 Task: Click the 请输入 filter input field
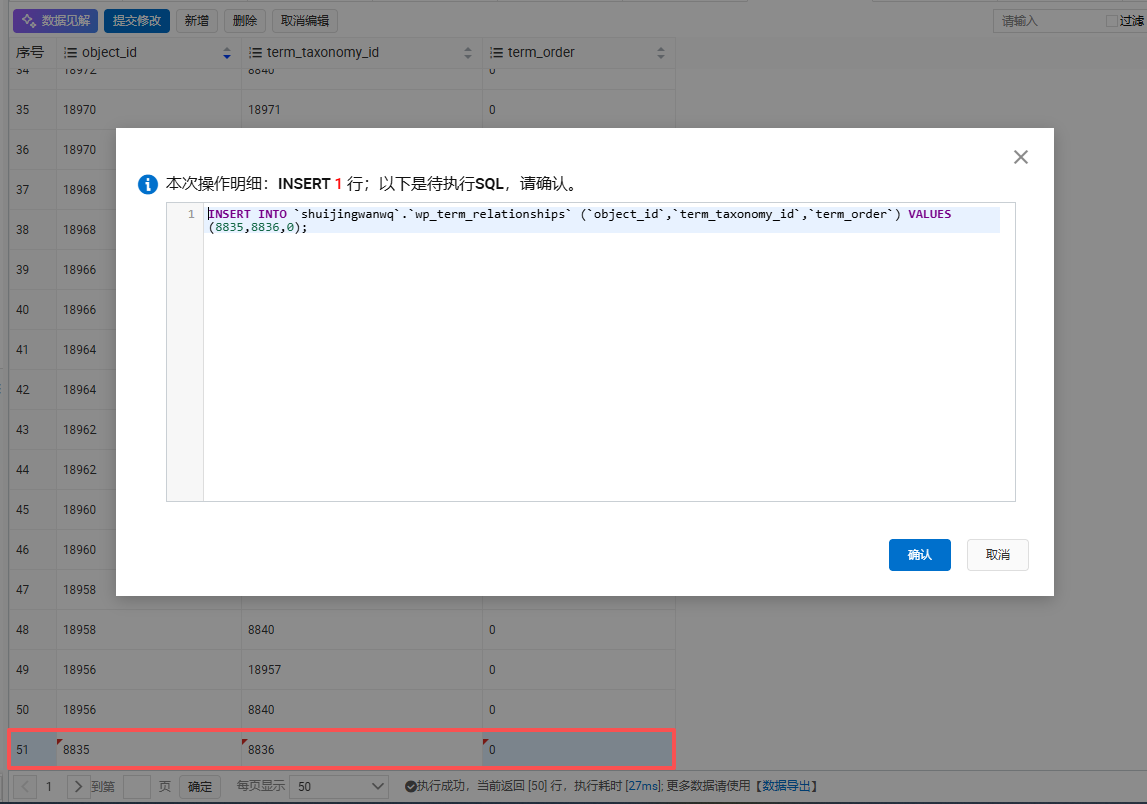pyautogui.click(x=1048, y=20)
